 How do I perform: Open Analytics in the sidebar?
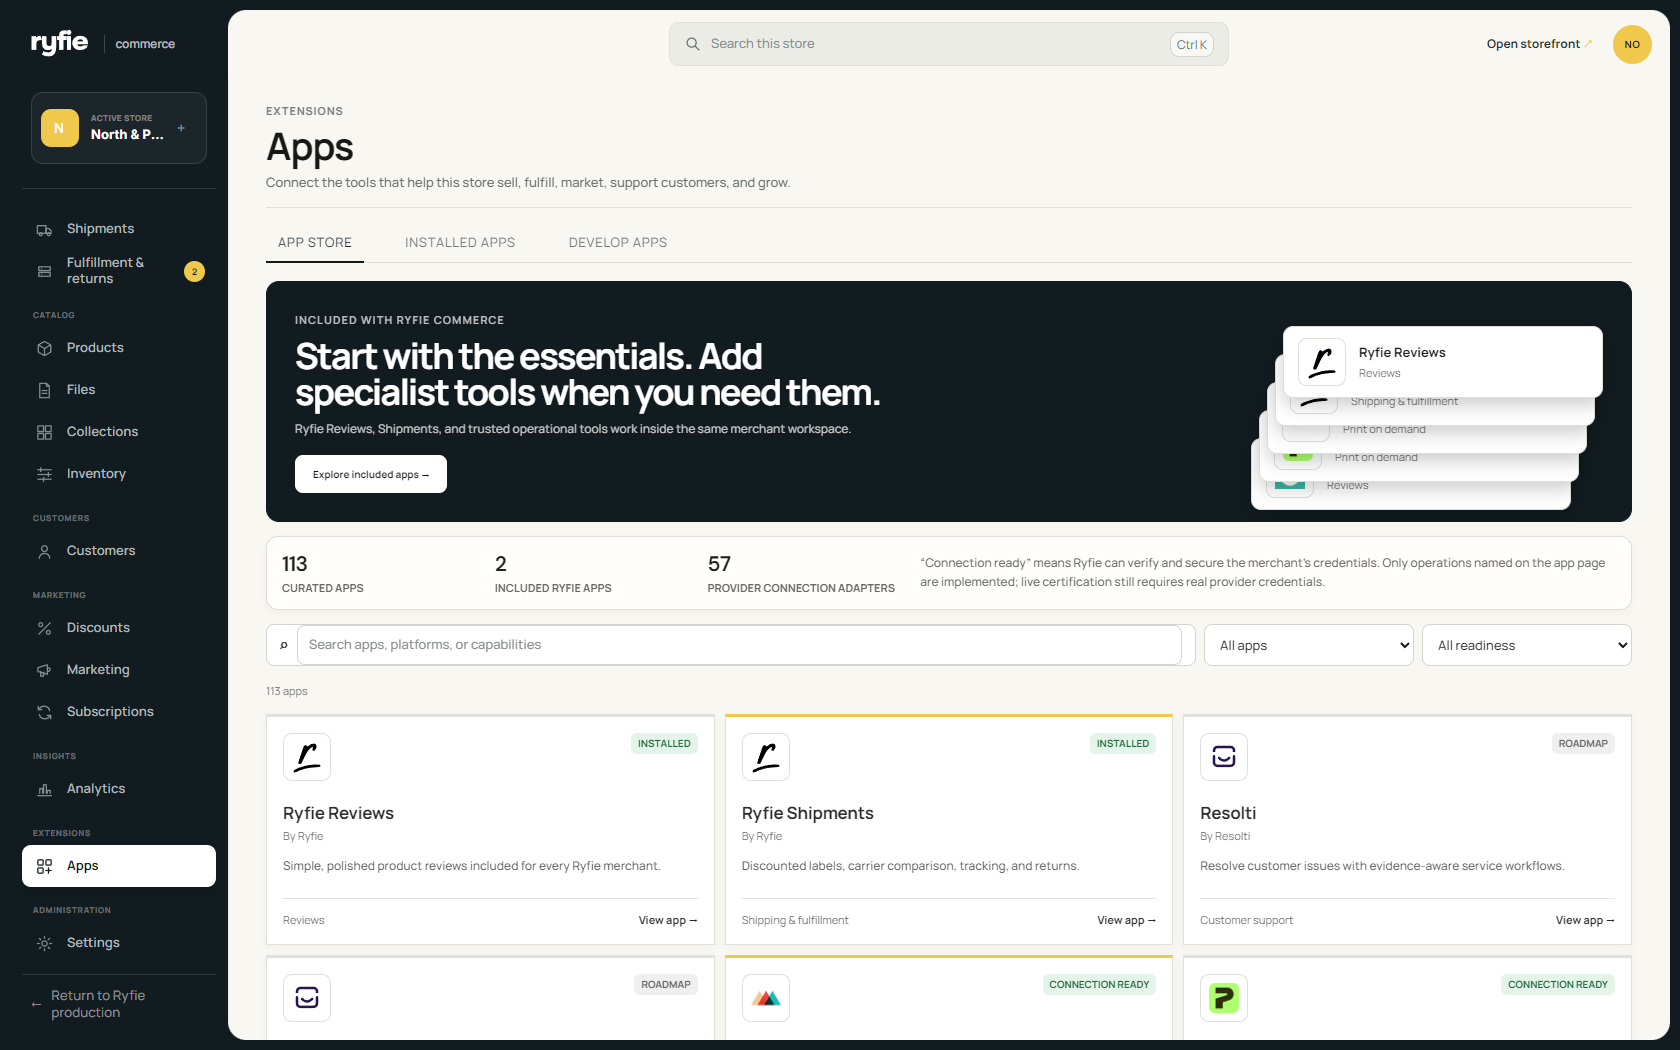[119, 789]
